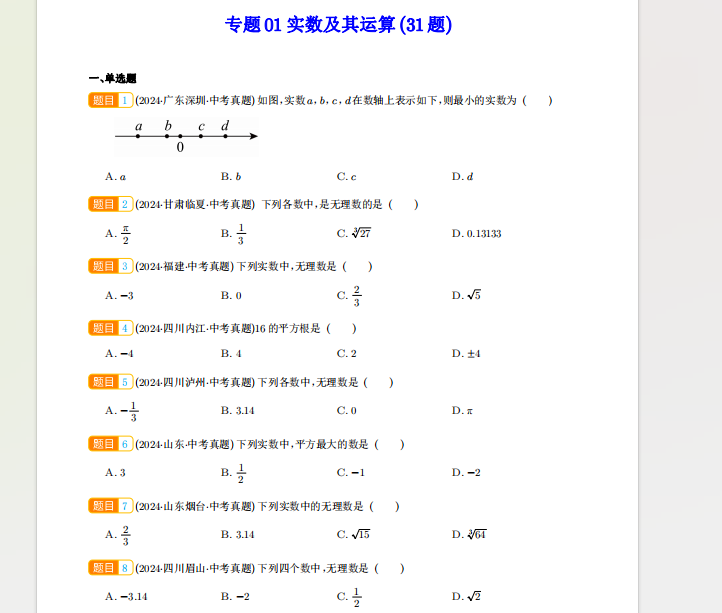Click the section heading 一、单选题
Viewport: 722px width, 613px height.
click(112, 78)
